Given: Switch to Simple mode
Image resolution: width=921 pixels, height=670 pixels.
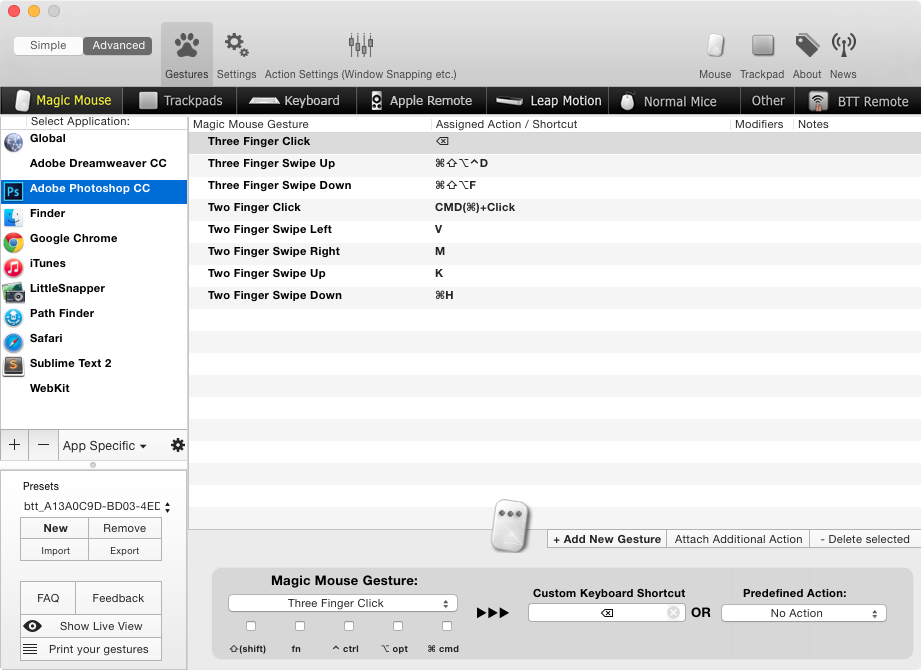Looking at the screenshot, I should (x=48, y=45).
